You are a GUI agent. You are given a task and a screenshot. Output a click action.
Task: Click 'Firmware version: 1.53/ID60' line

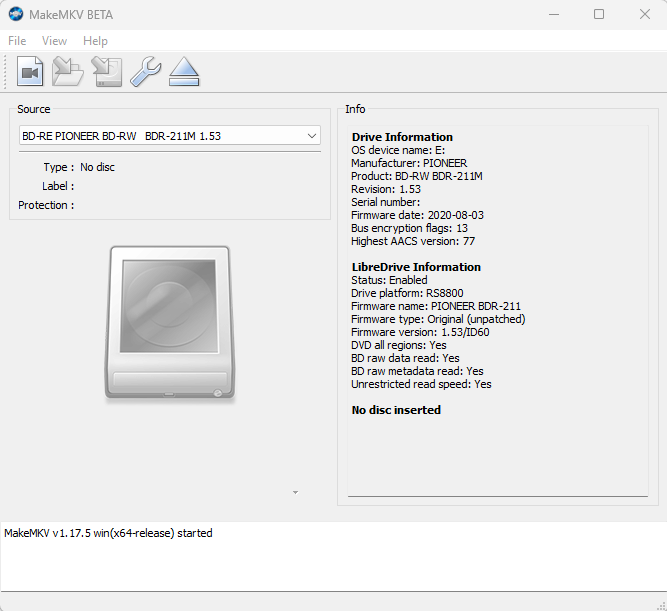click(420, 332)
